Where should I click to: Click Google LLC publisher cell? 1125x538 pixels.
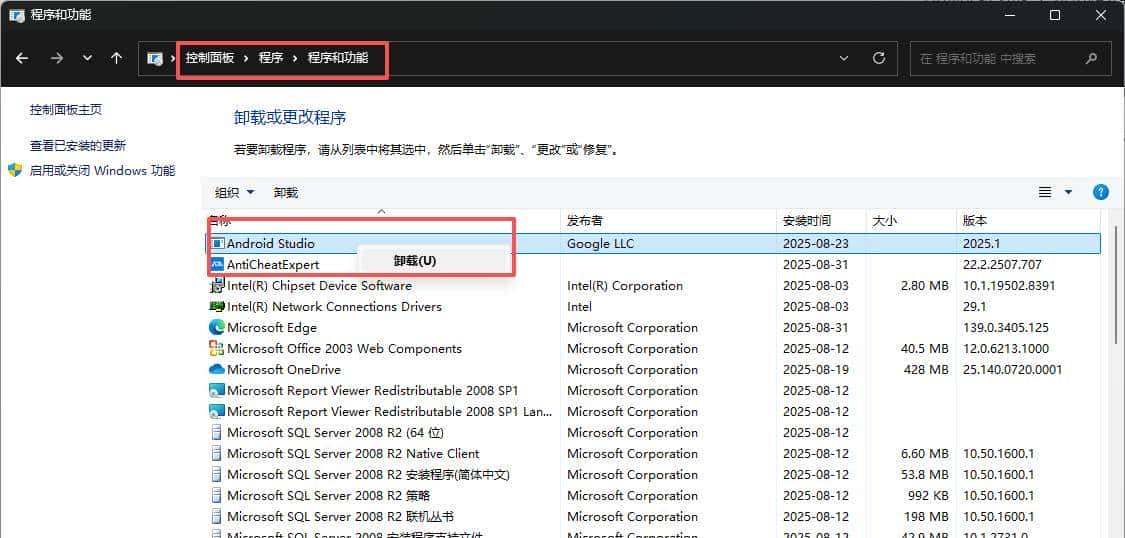tap(601, 244)
